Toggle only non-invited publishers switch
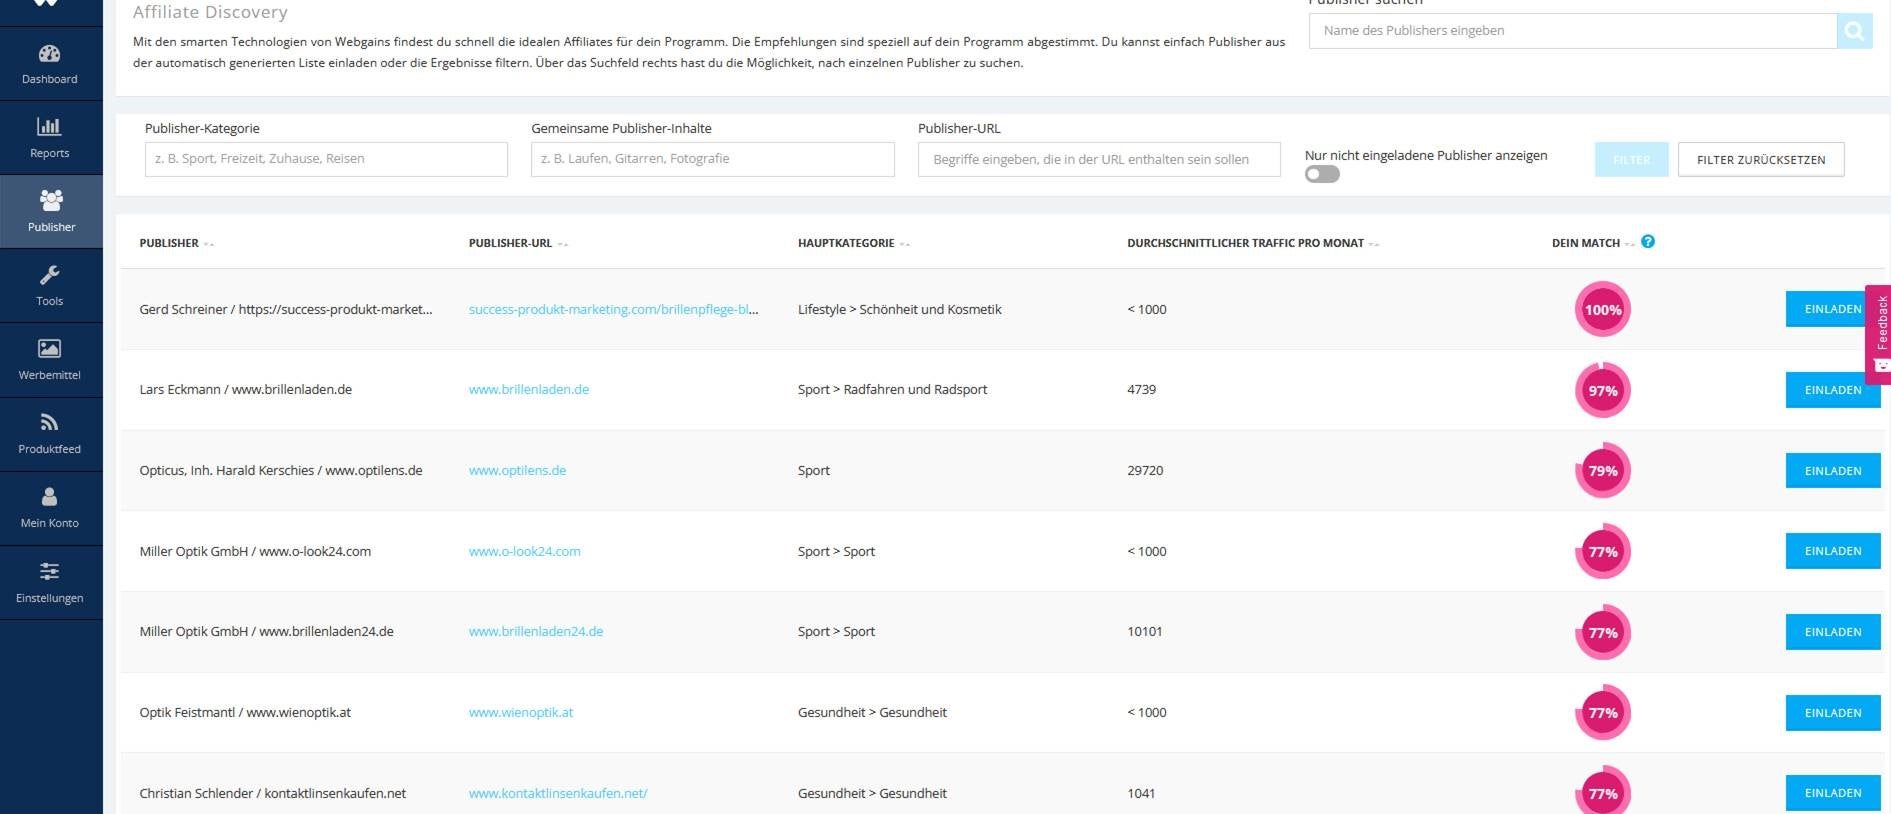 tap(1322, 175)
